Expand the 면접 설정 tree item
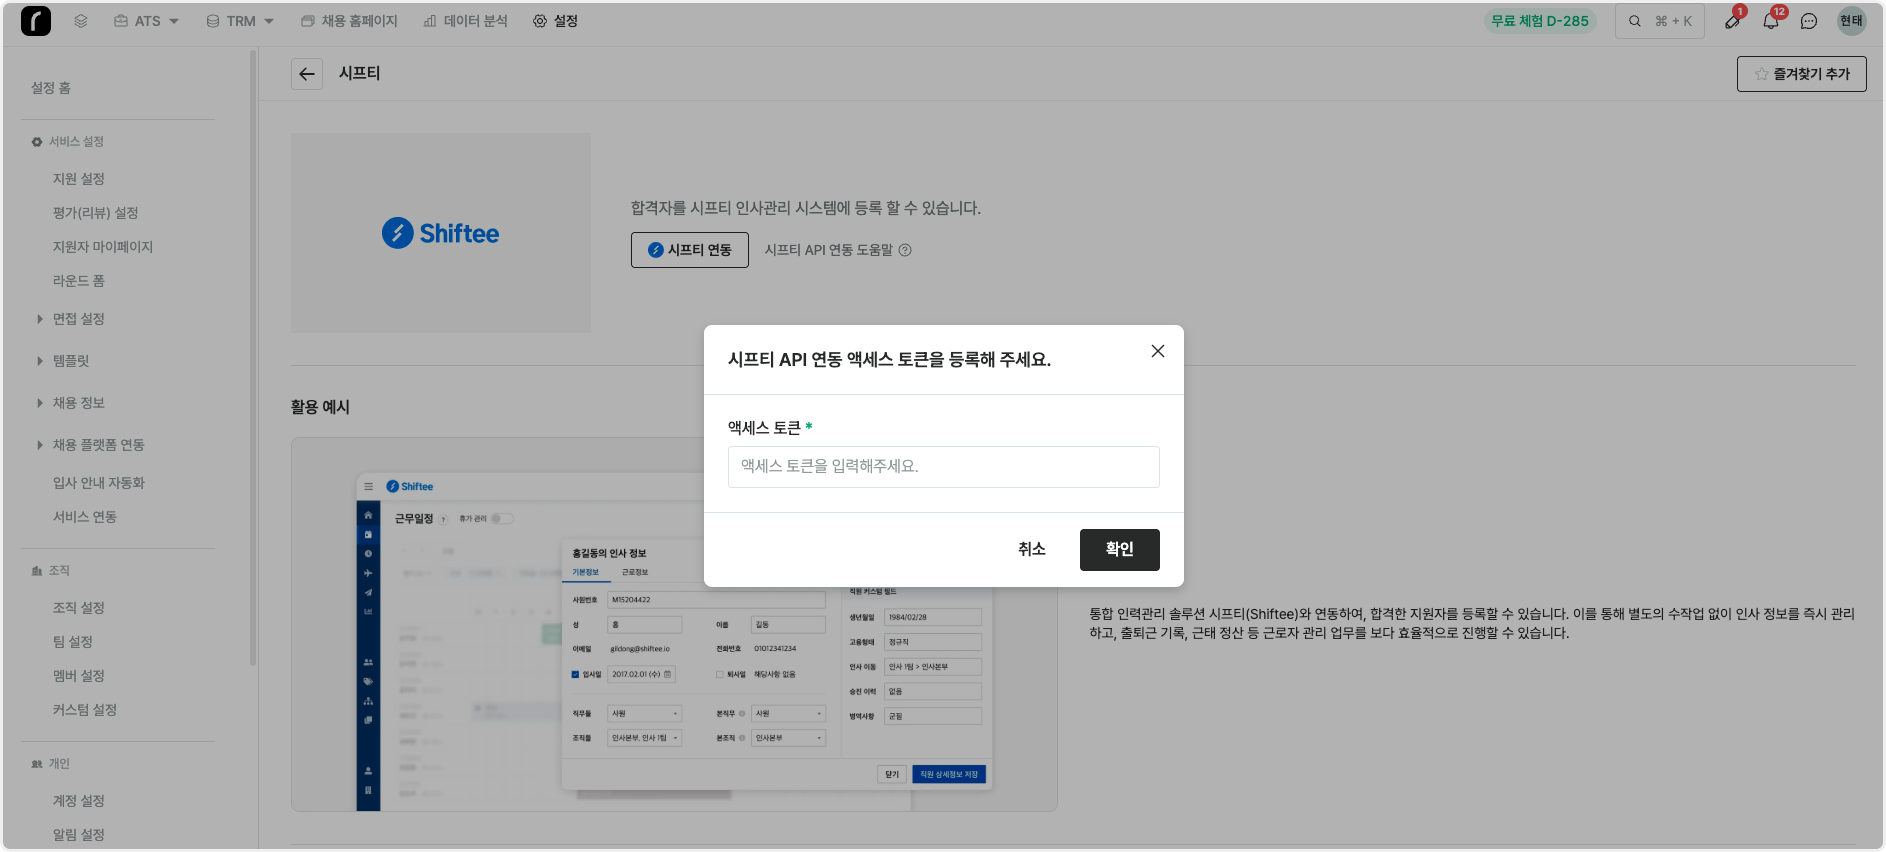 click(x=40, y=319)
